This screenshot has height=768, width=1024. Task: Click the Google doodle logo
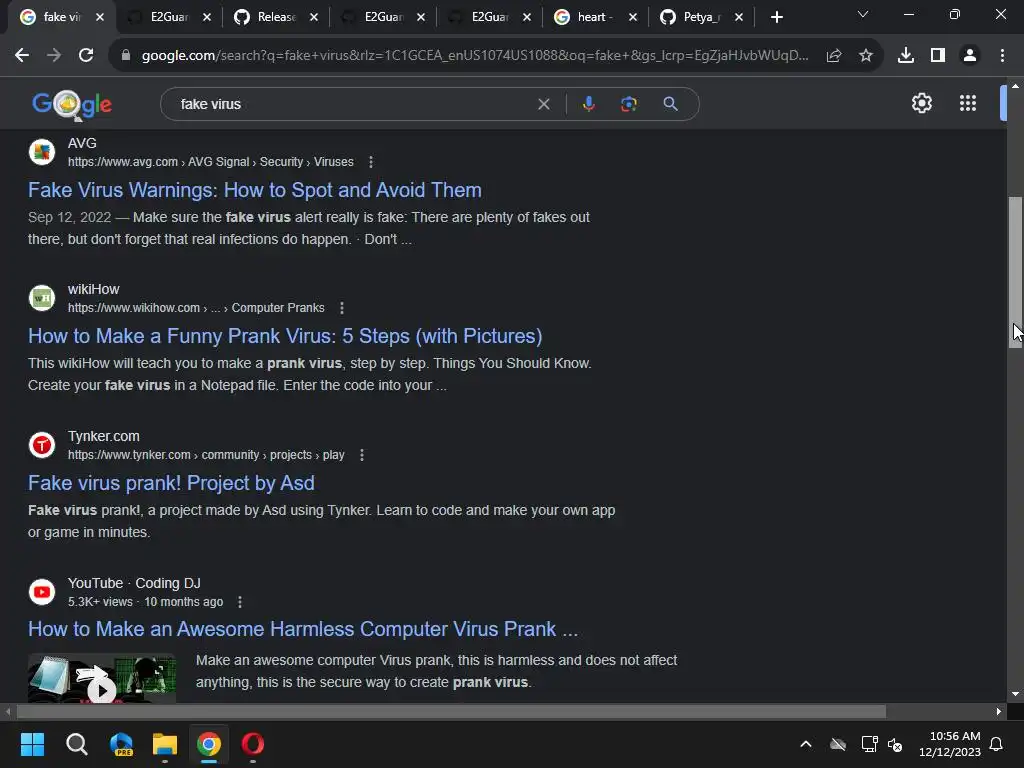point(72,105)
